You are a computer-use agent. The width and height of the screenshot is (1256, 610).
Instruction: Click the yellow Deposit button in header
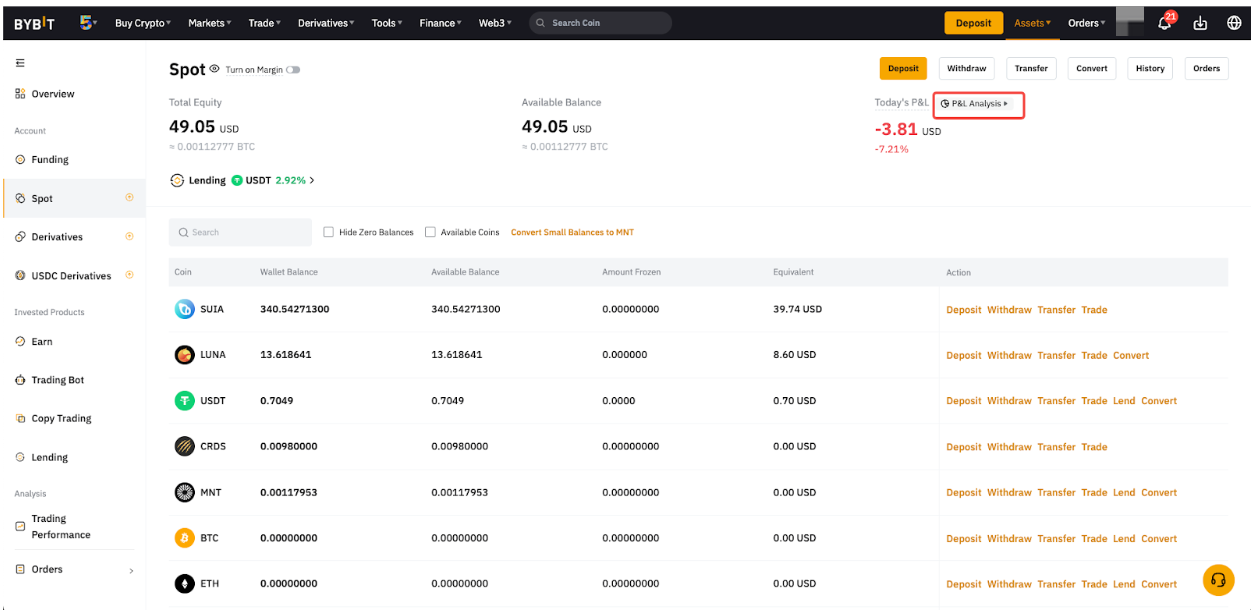tap(973, 23)
